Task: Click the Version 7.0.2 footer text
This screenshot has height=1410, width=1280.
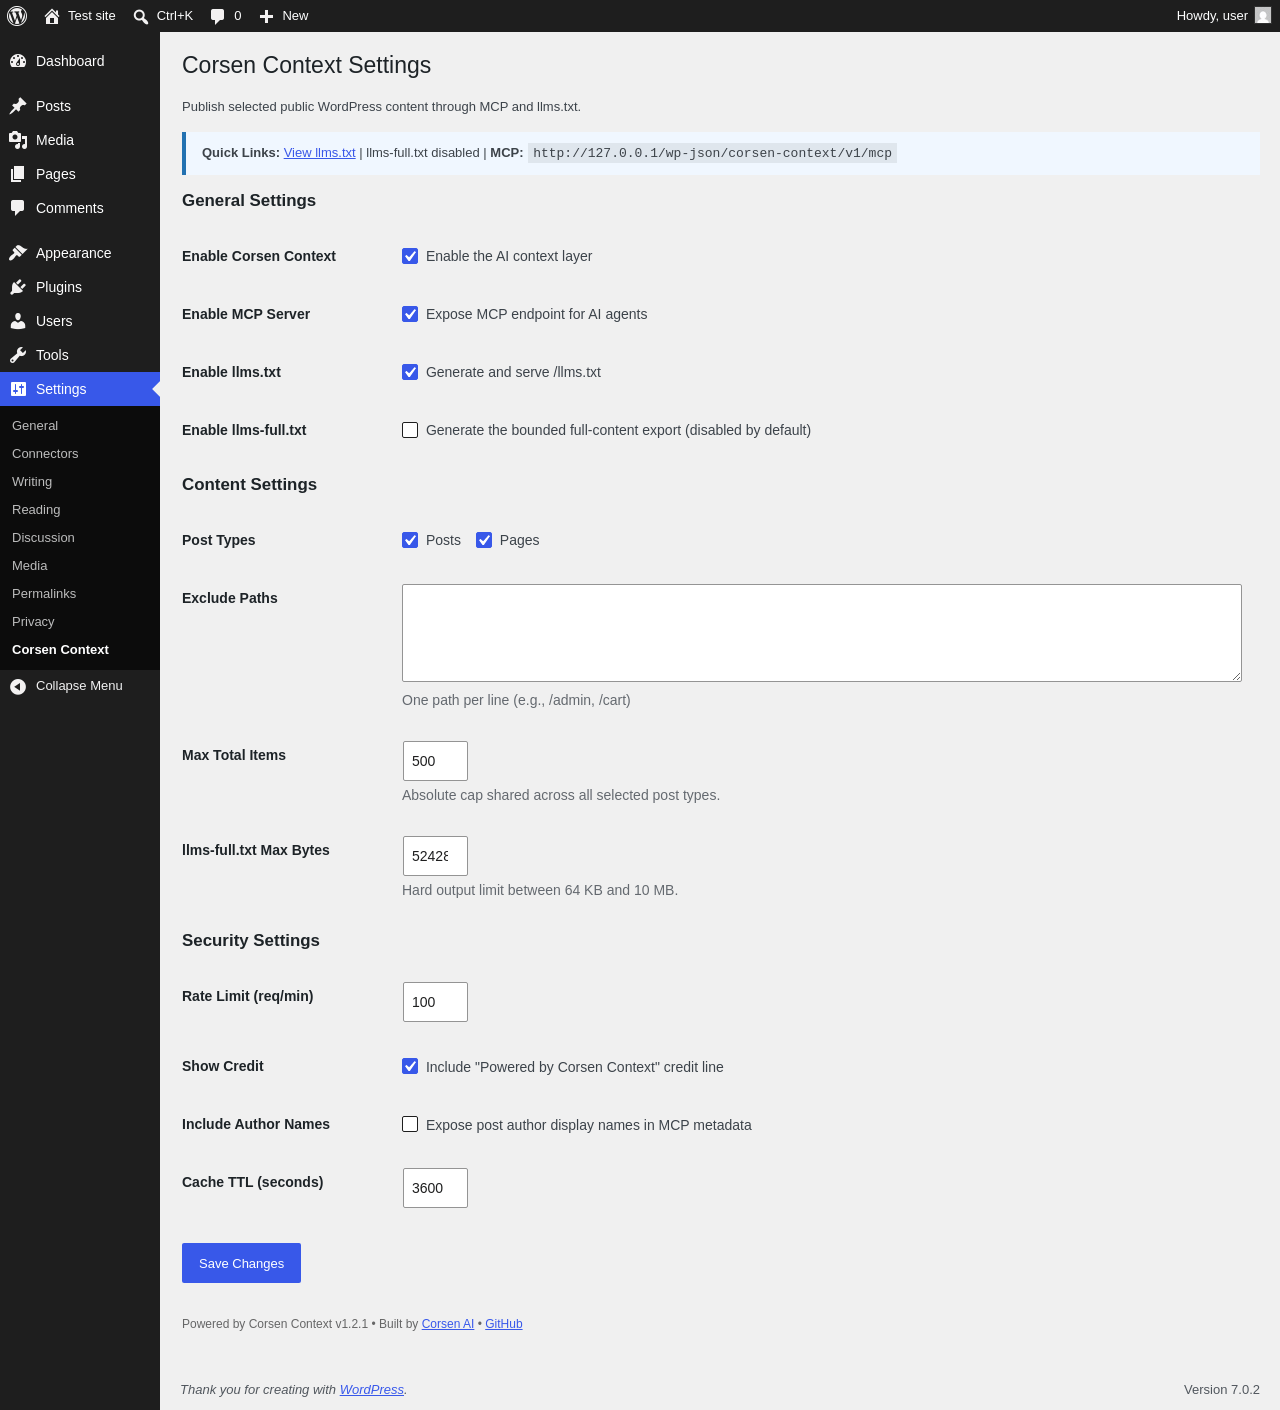Action: [1222, 1390]
